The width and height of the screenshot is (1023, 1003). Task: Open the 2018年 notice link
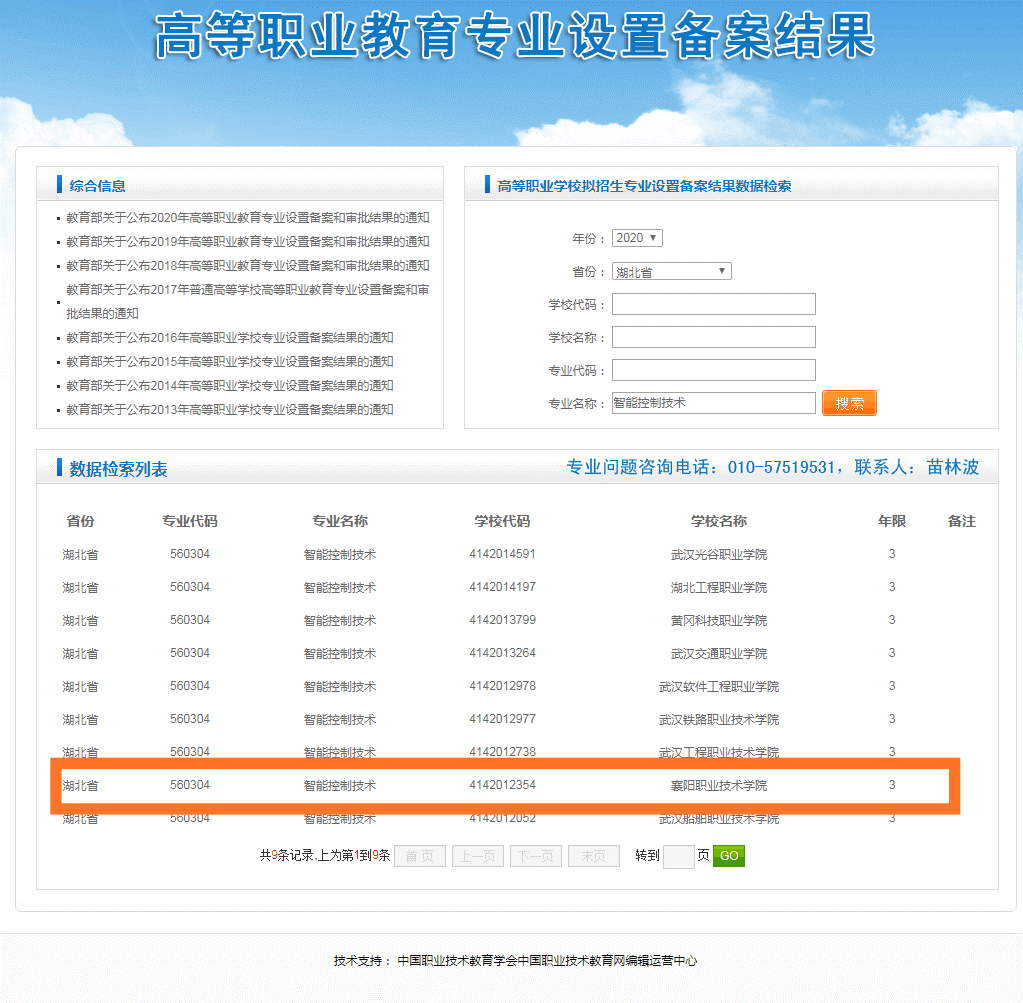coord(248,265)
